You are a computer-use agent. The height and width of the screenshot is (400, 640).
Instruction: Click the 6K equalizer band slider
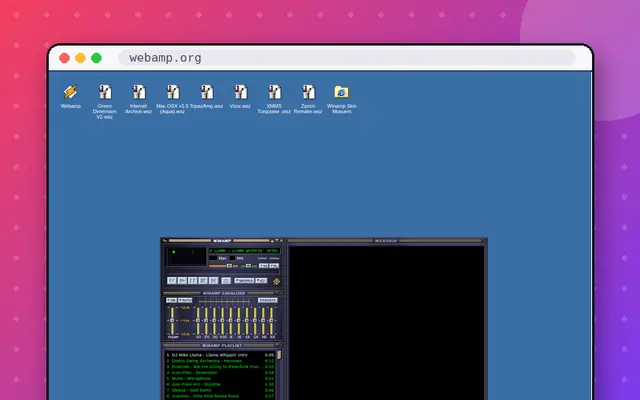[247, 321]
